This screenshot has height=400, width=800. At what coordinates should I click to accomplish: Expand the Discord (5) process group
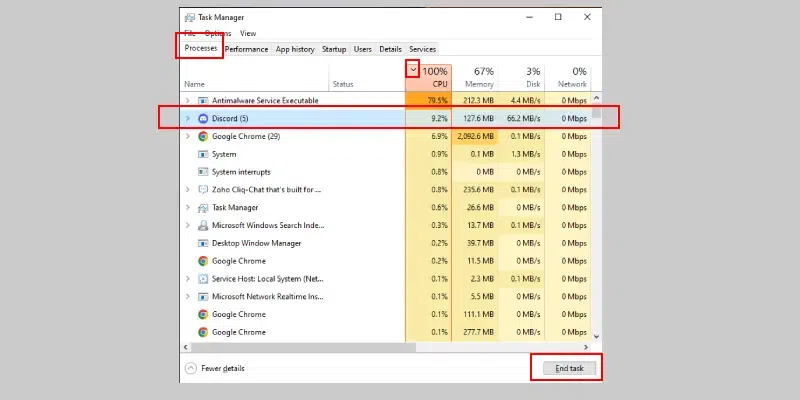tap(187, 118)
